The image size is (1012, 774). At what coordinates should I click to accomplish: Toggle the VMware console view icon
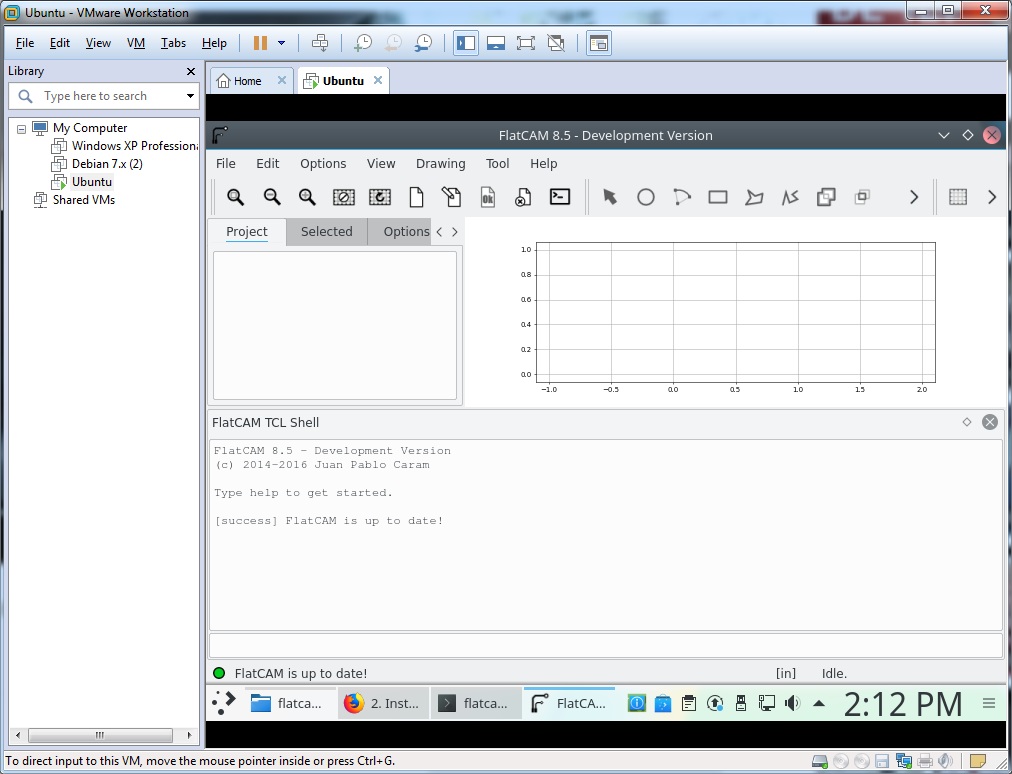[599, 43]
